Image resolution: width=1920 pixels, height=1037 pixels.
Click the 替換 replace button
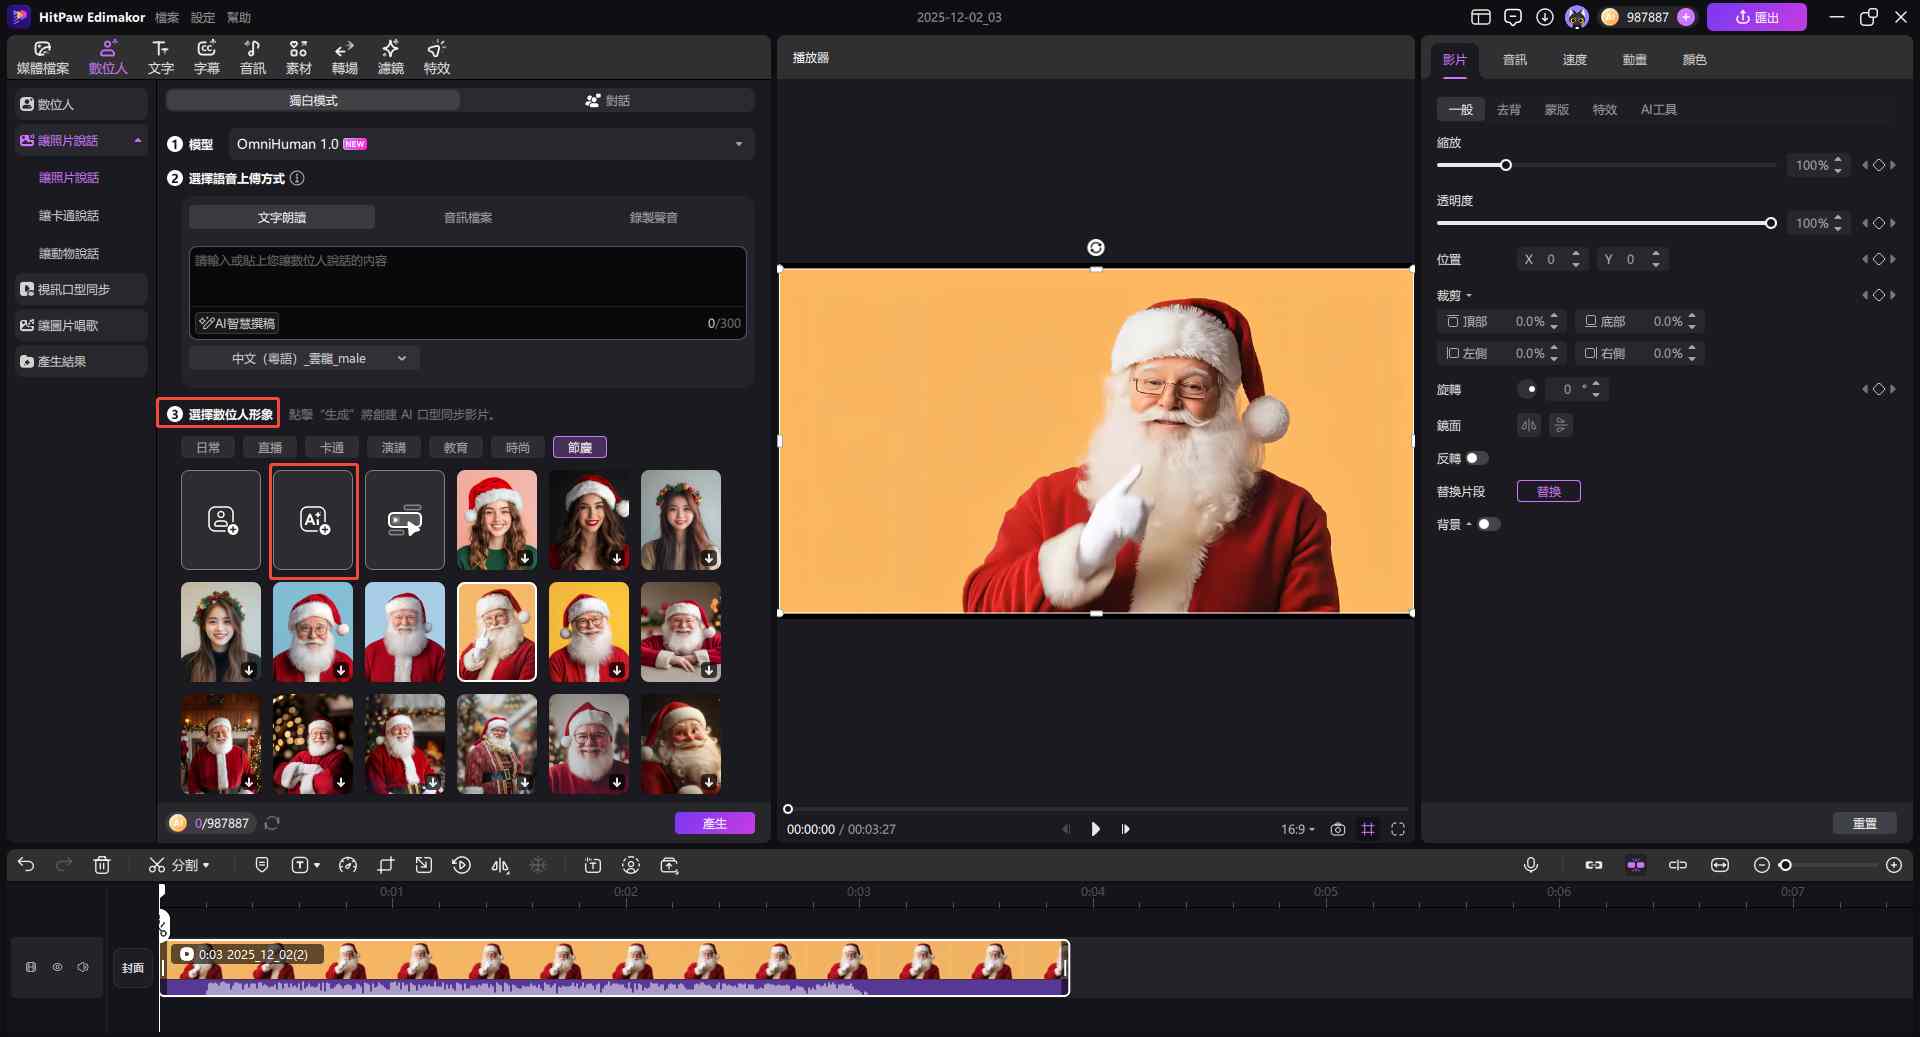click(x=1548, y=491)
